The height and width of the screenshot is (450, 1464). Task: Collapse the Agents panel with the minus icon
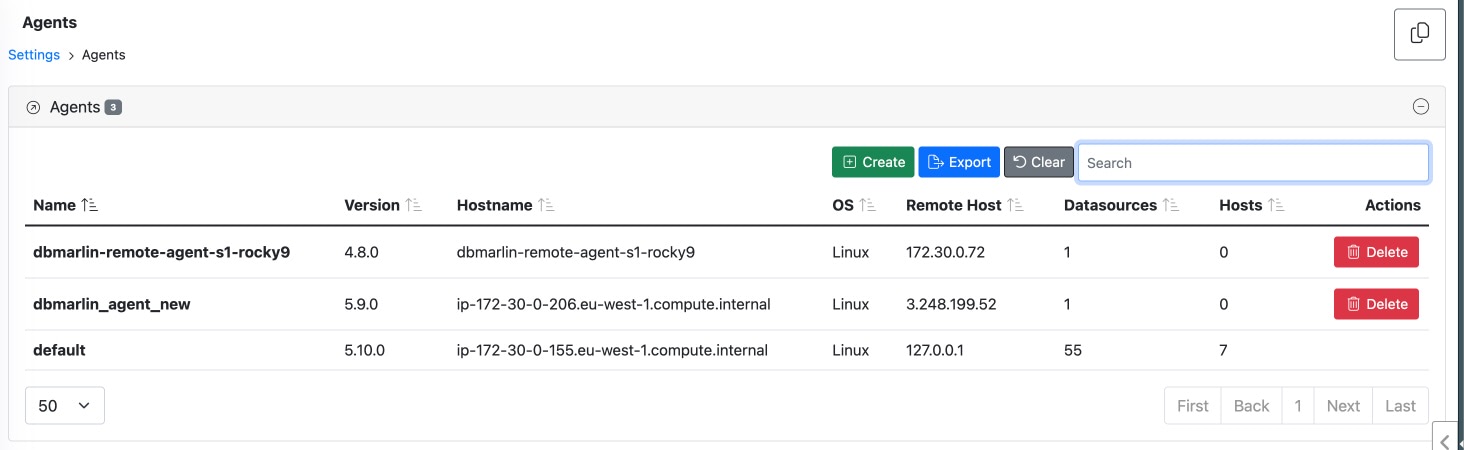[x=1420, y=107]
